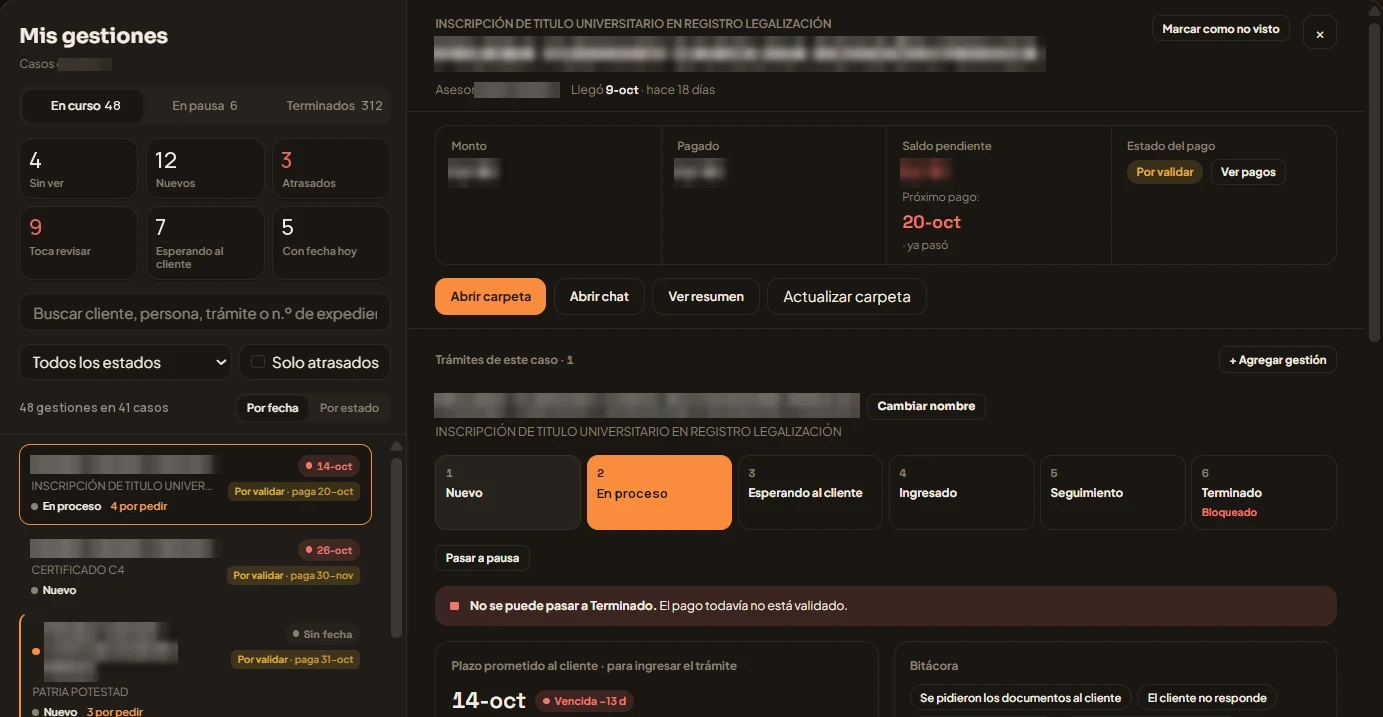Click the Por validar · paga 20-oct tag
This screenshot has width=1383, height=717.
(x=294, y=491)
